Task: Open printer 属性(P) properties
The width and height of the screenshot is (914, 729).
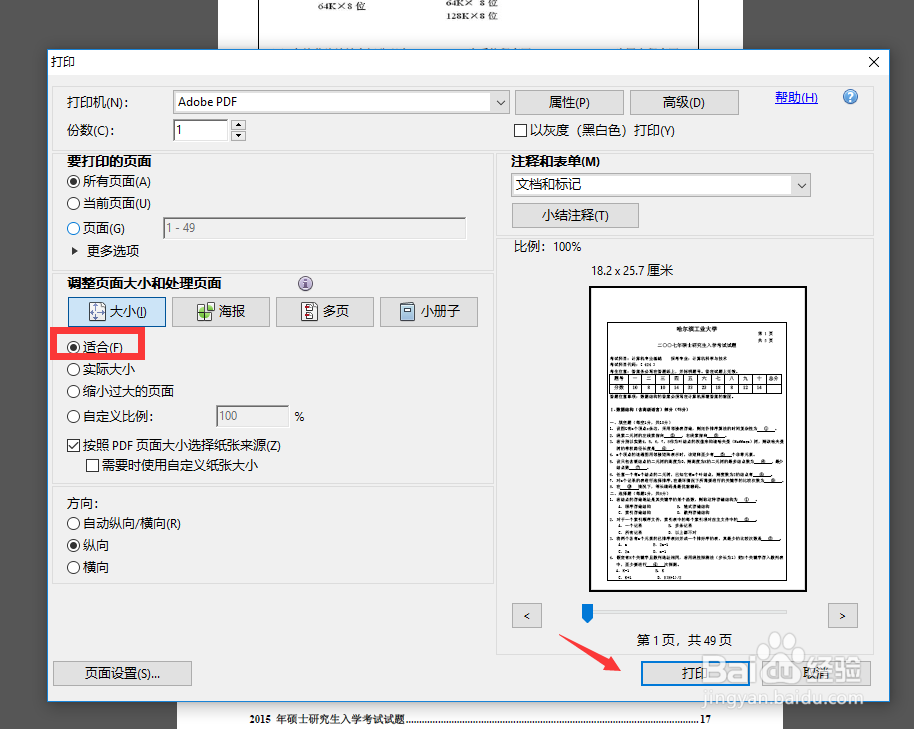Action: pyautogui.click(x=567, y=102)
